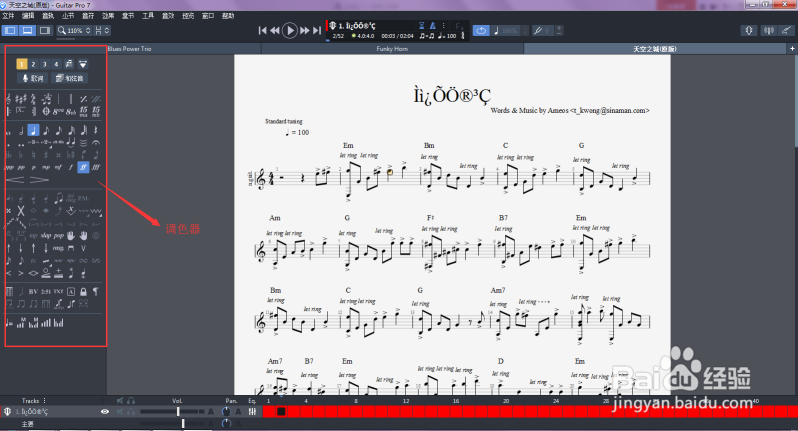The image size is (798, 431).
Task: Insert a BV barre marking
Action: coord(33,292)
